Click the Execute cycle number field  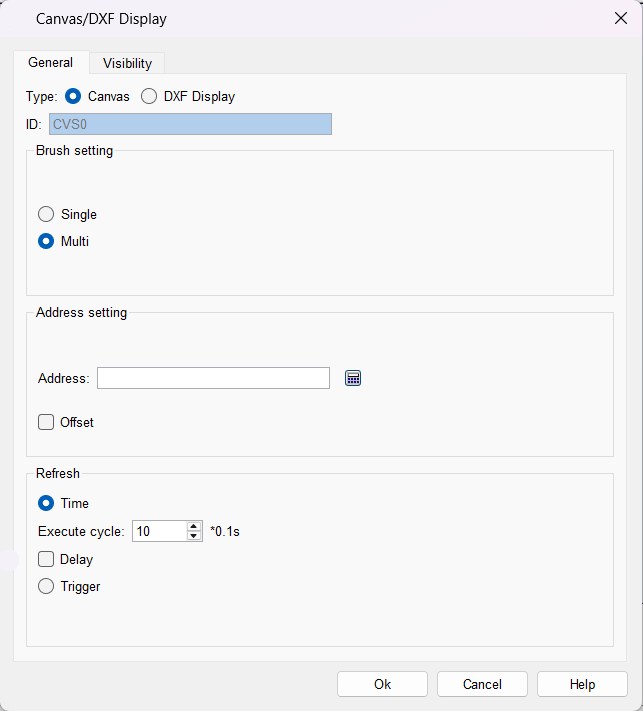[x=158, y=531]
